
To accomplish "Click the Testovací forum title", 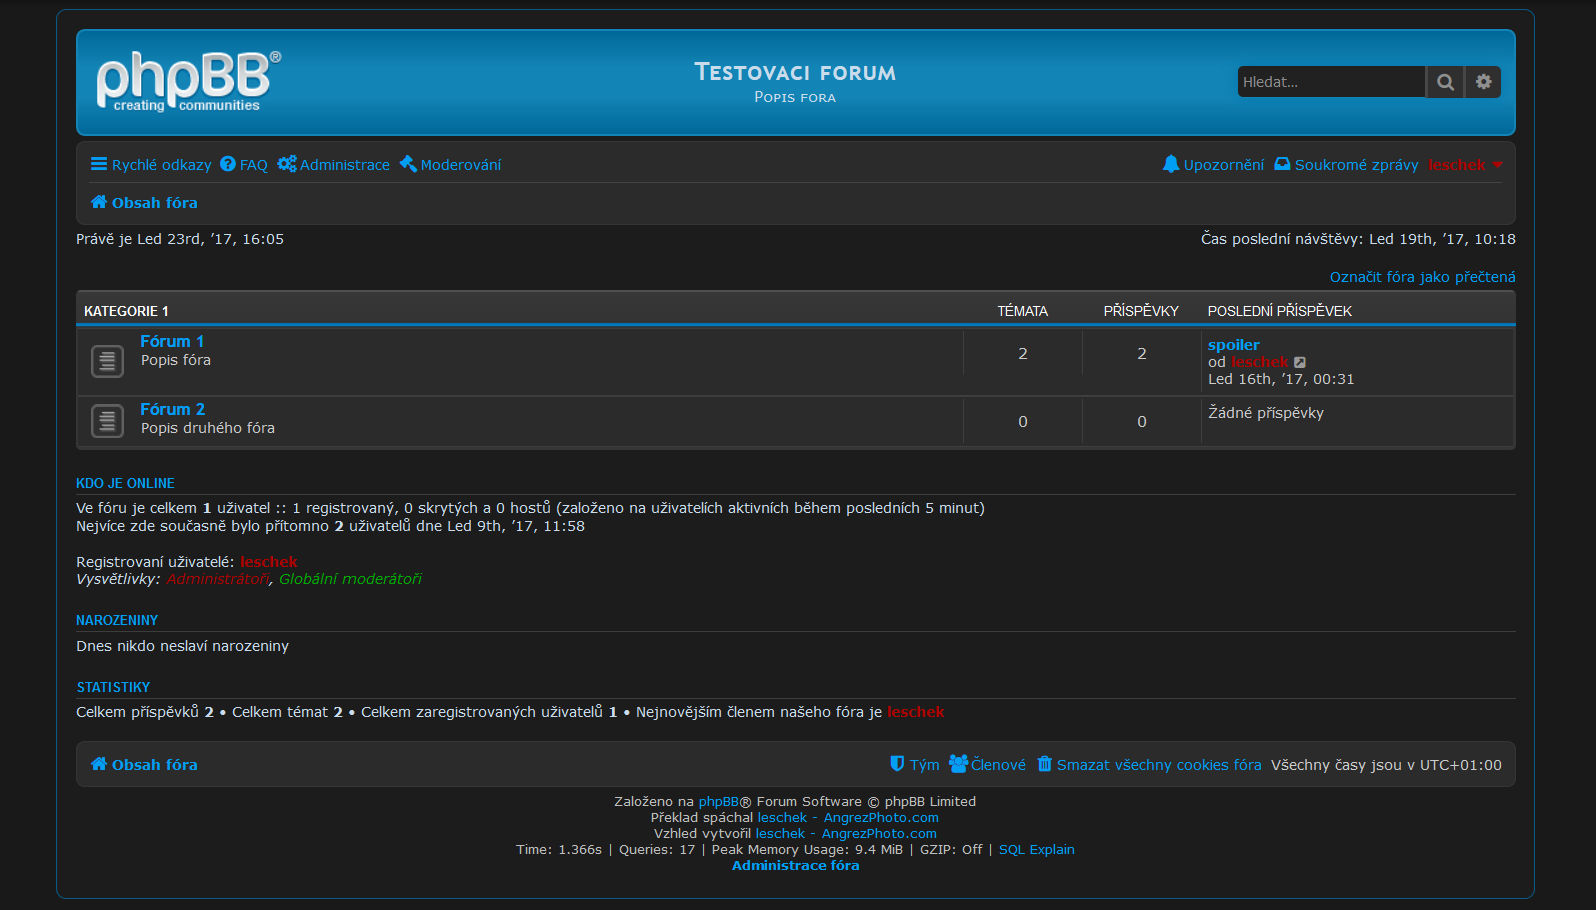I will [795, 72].
